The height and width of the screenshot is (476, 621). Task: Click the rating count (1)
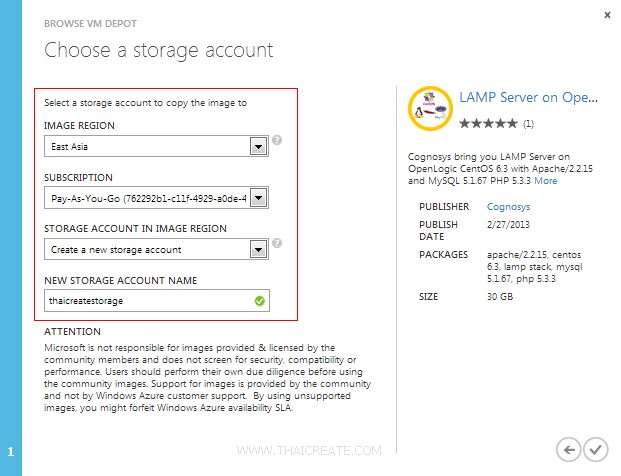coord(528,124)
